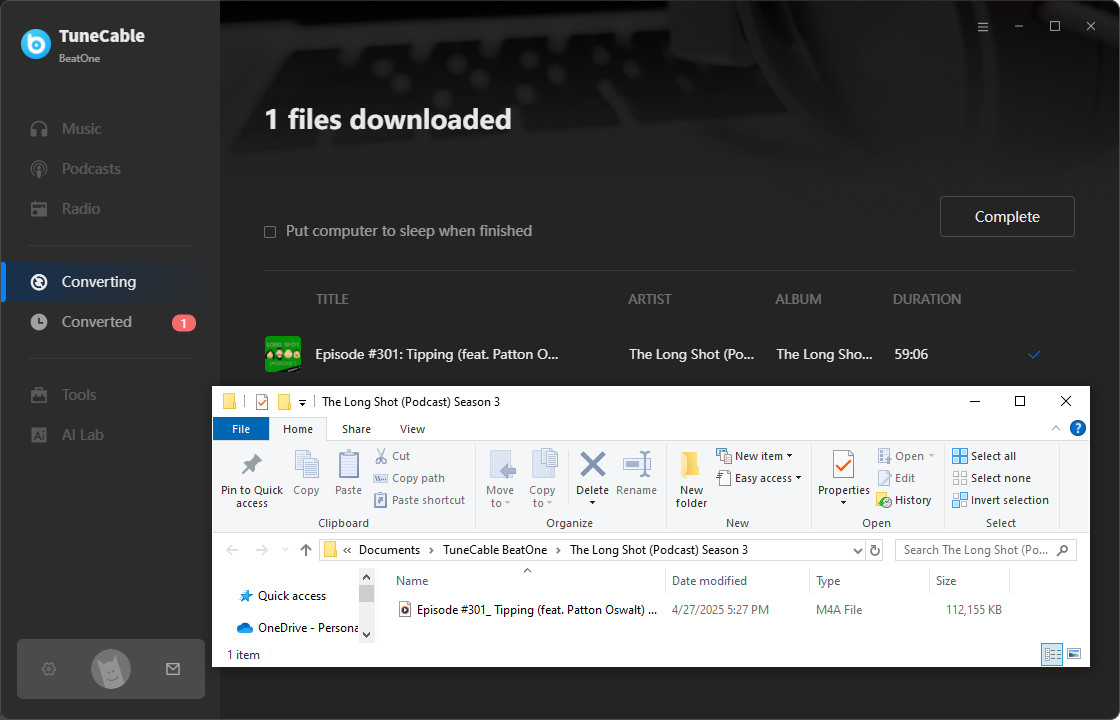Image resolution: width=1120 pixels, height=720 pixels.
Task: Click Documents in the address path
Action: coord(389,550)
